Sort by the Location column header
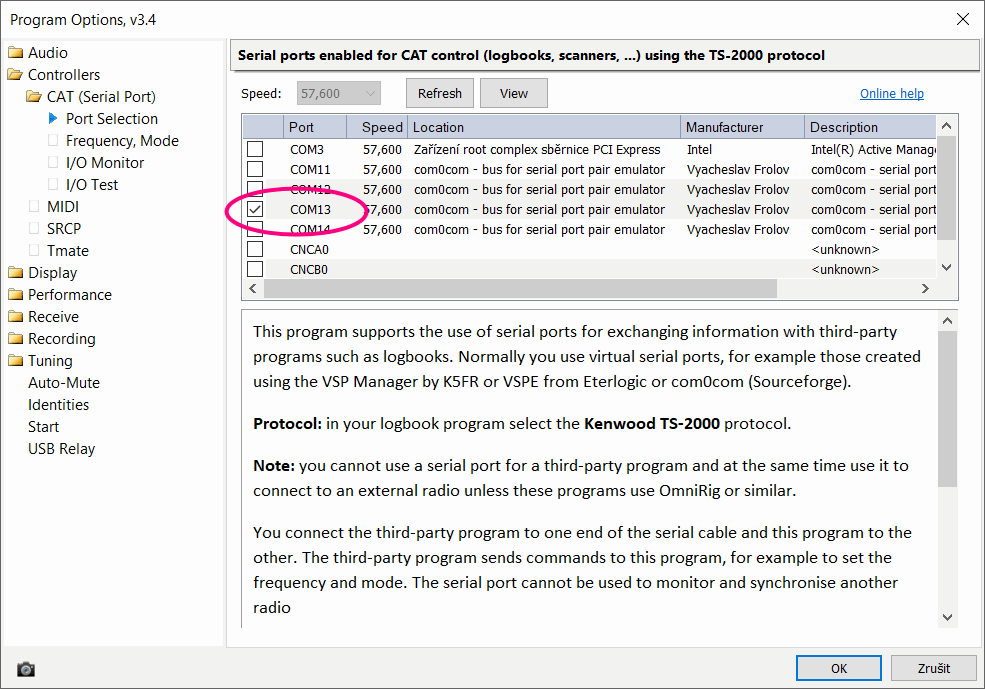 point(544,127)
